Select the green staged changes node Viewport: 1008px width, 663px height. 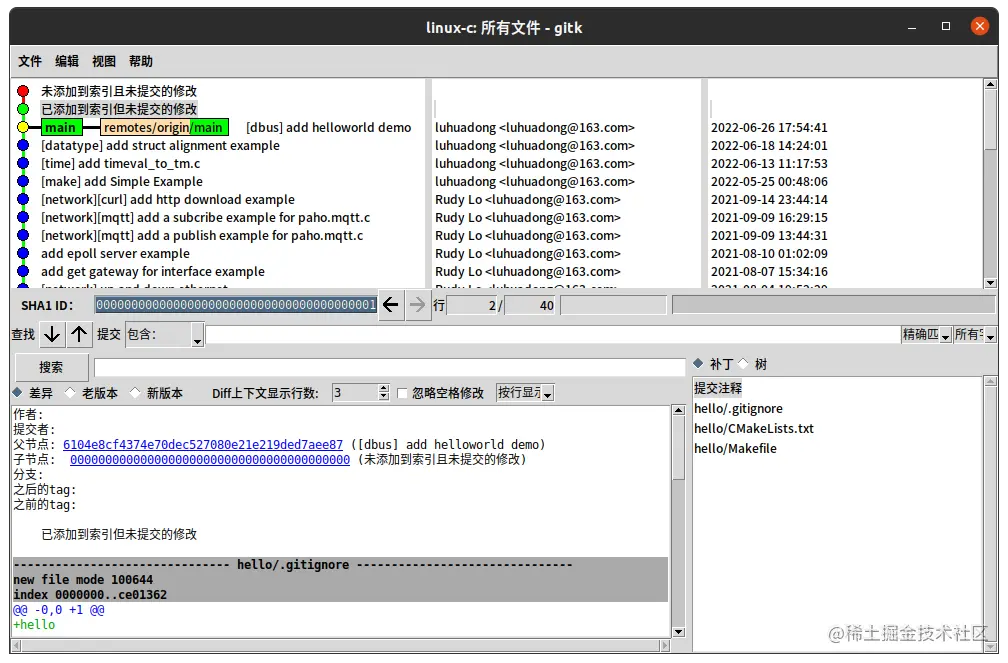(23, 109)
